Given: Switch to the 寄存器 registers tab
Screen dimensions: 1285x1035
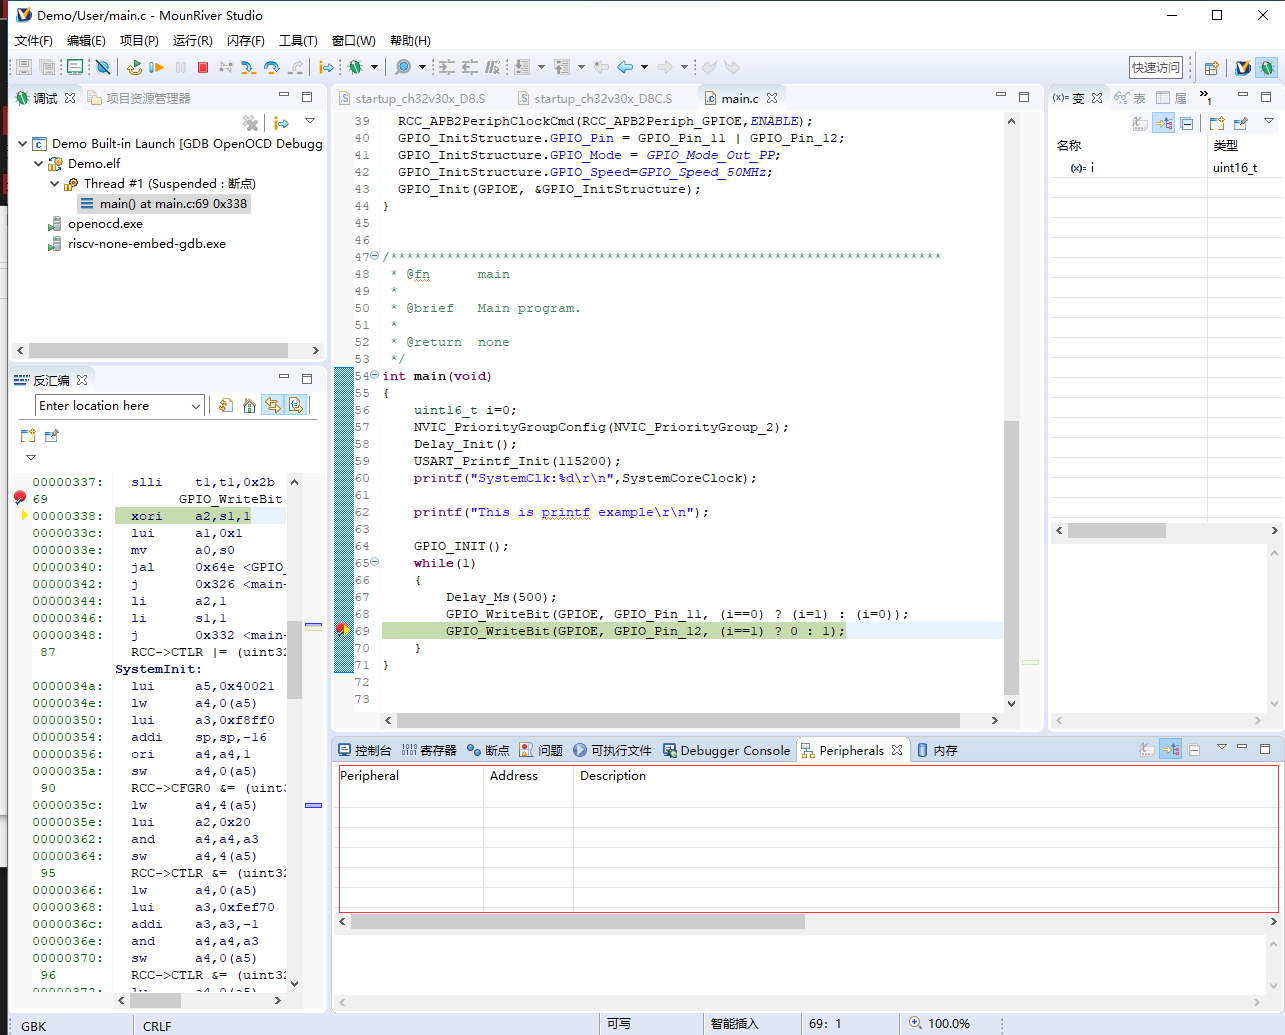Looking at the screenshot, I should [x=429, y=750].
